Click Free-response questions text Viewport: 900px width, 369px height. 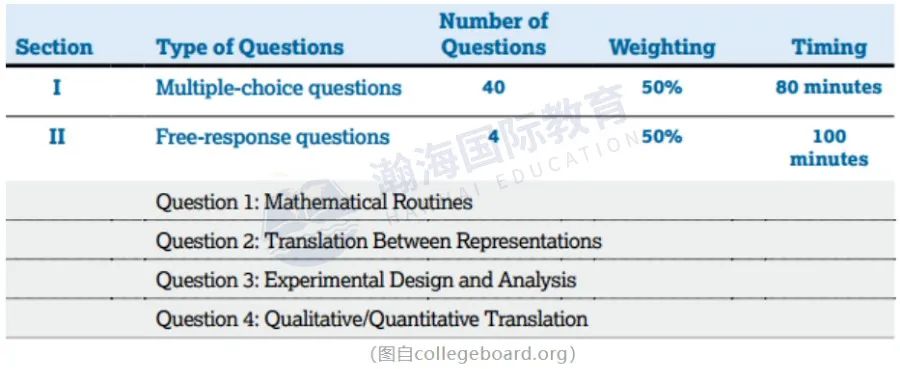click(273, 137)
